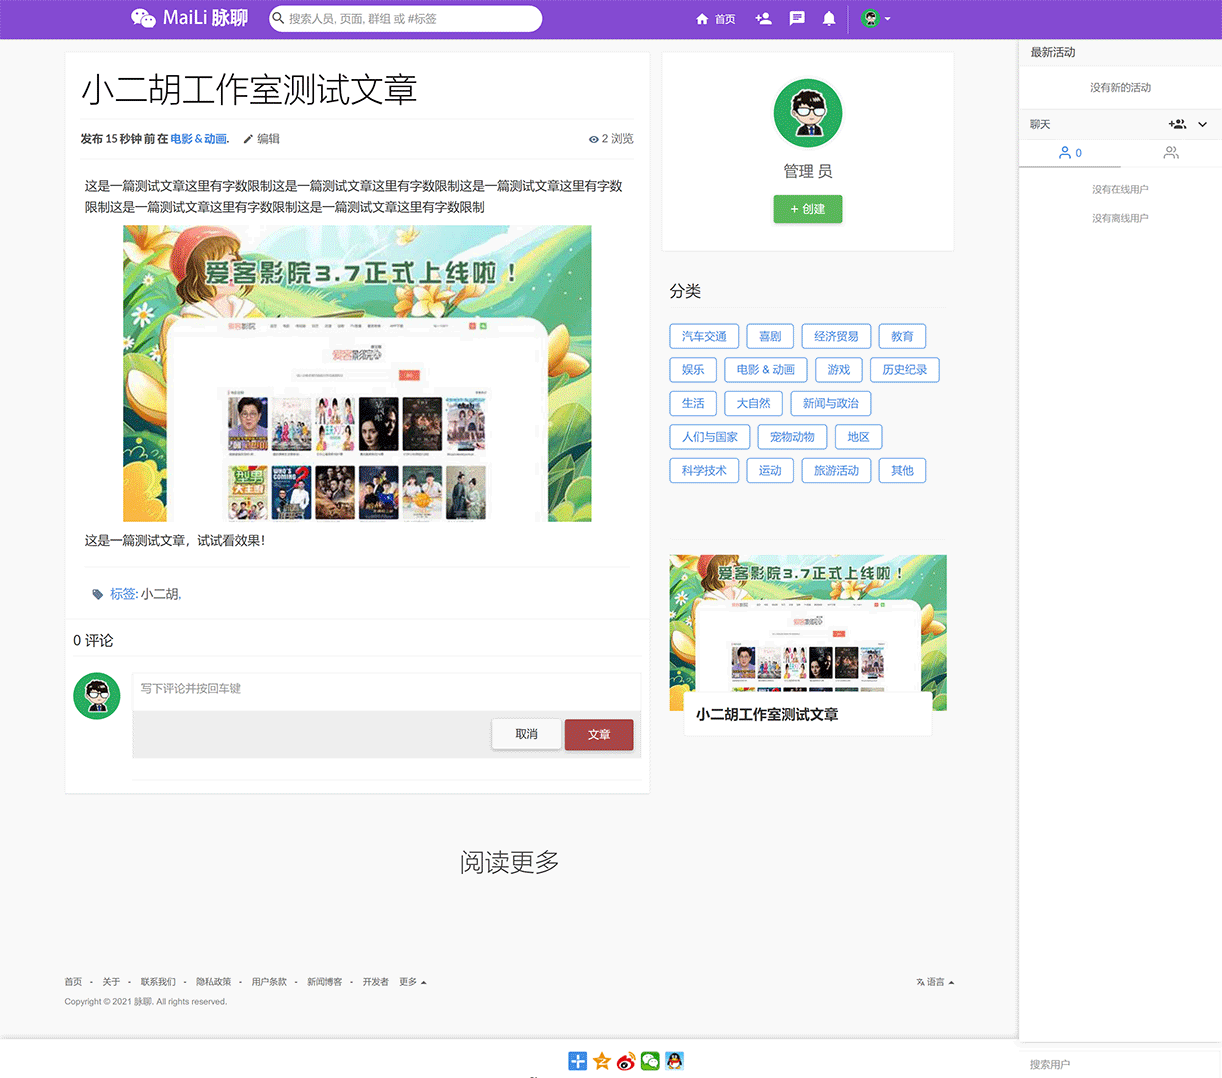Share via the QQ penguin icon

tap(673, 1061)
